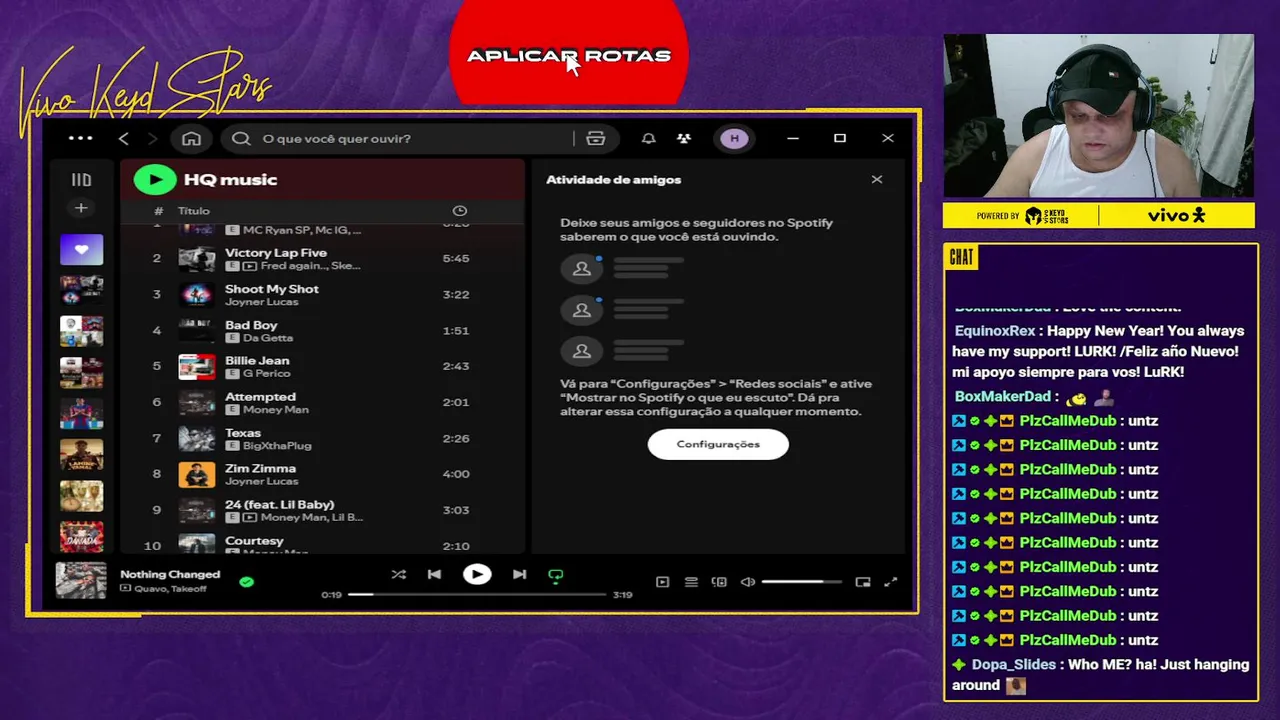The height and width of the screenshot is (720, 1280).
Task: Skip to previous track
Action: pos(434,575)
